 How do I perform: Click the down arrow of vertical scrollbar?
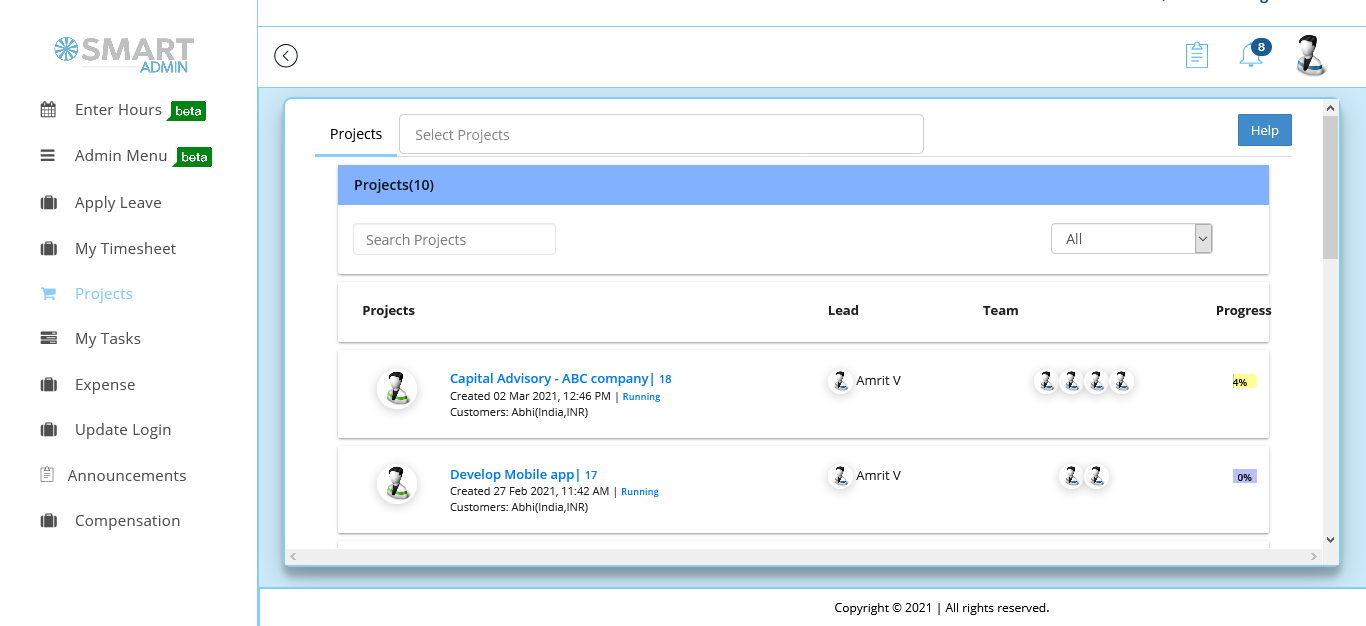(1330, 539)
